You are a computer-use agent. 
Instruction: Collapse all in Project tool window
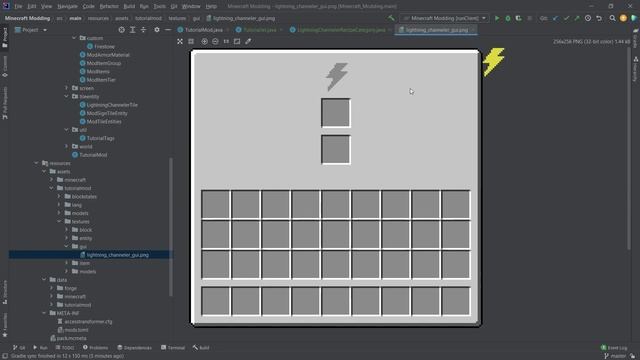[144, 30]
